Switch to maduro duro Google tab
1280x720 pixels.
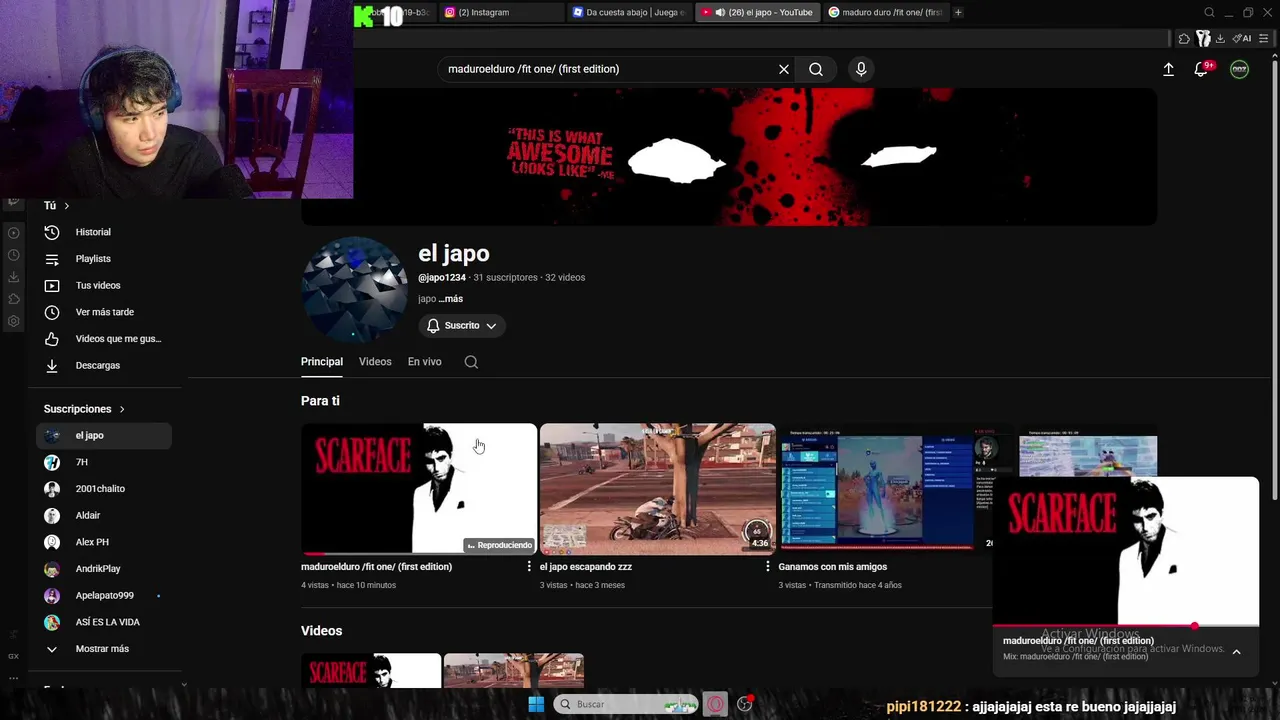[x=885, y=12]
